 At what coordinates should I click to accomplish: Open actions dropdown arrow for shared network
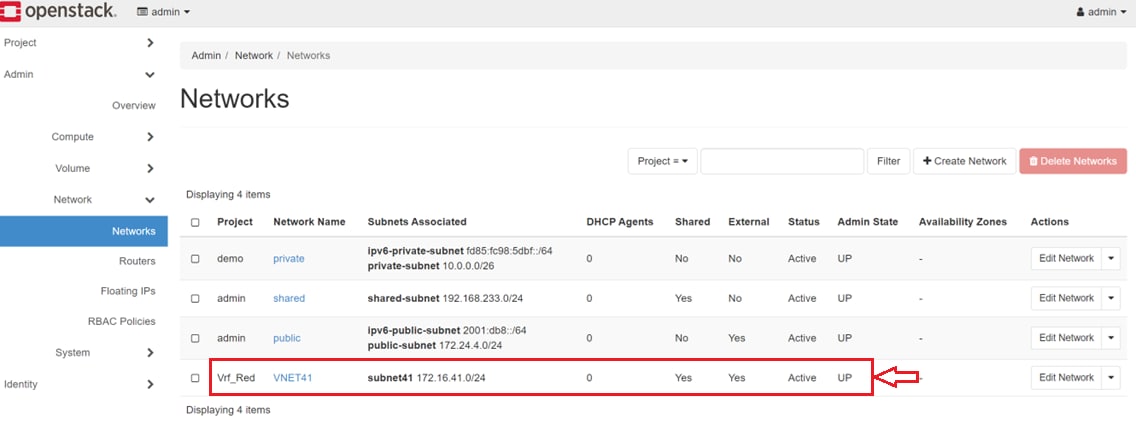[1111, 298]
